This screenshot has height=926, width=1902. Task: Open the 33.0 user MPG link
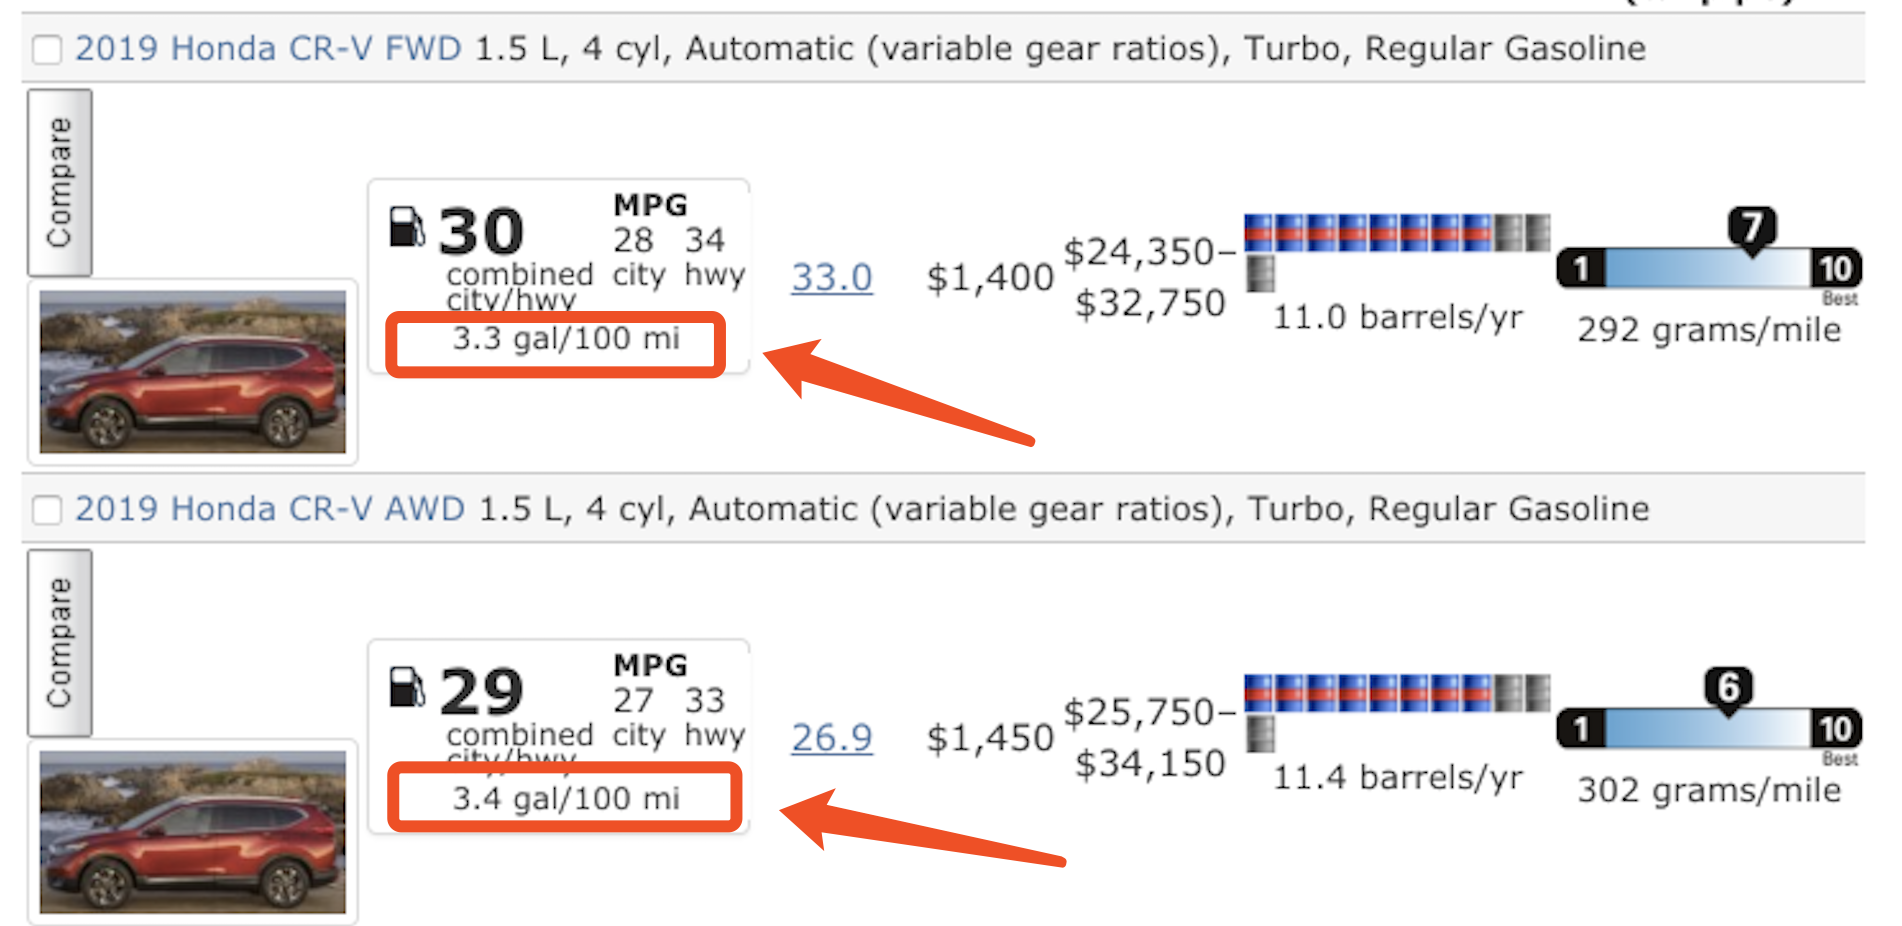point(831,277)
